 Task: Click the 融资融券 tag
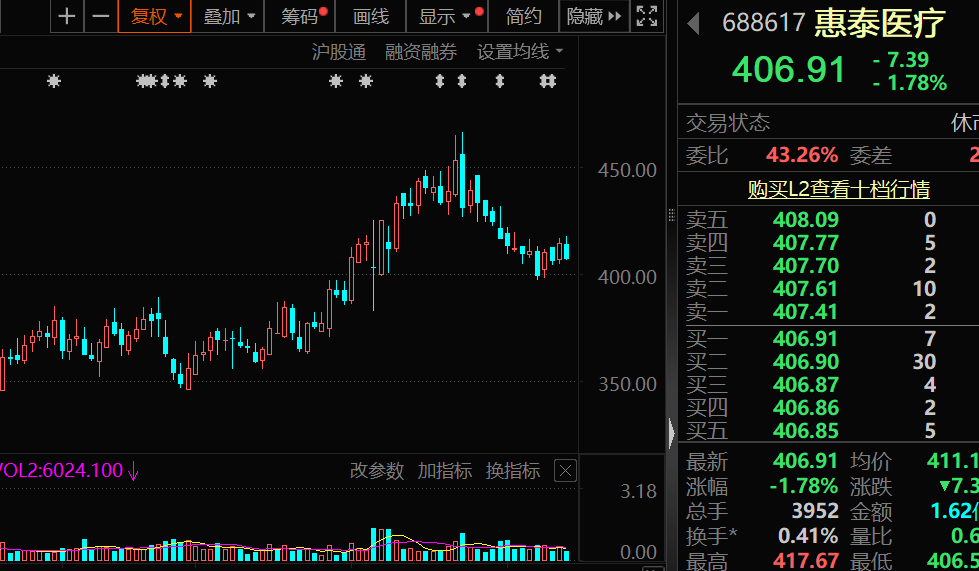click(421, 52)
